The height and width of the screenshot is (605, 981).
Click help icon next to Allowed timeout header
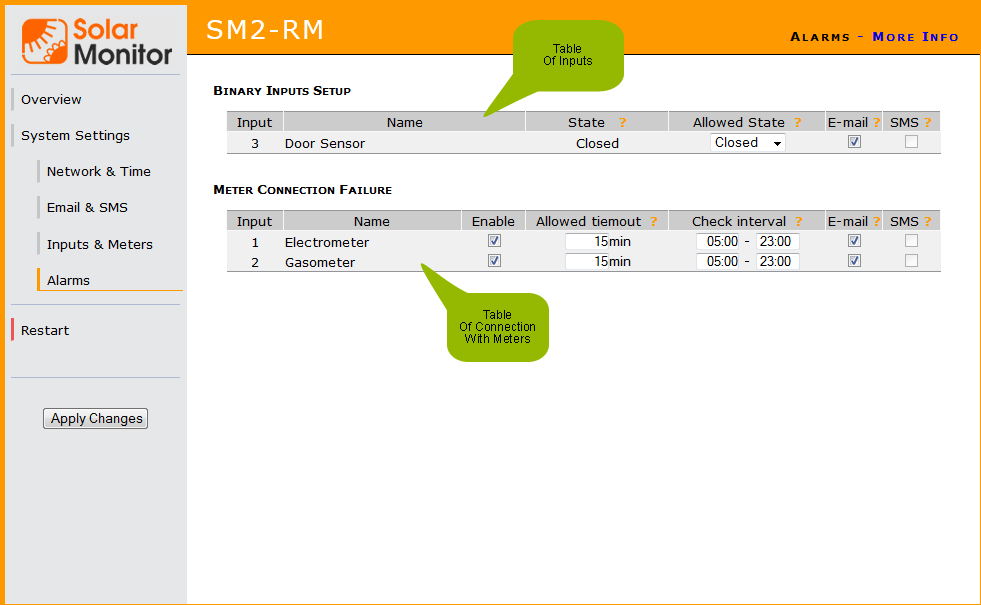653,221
